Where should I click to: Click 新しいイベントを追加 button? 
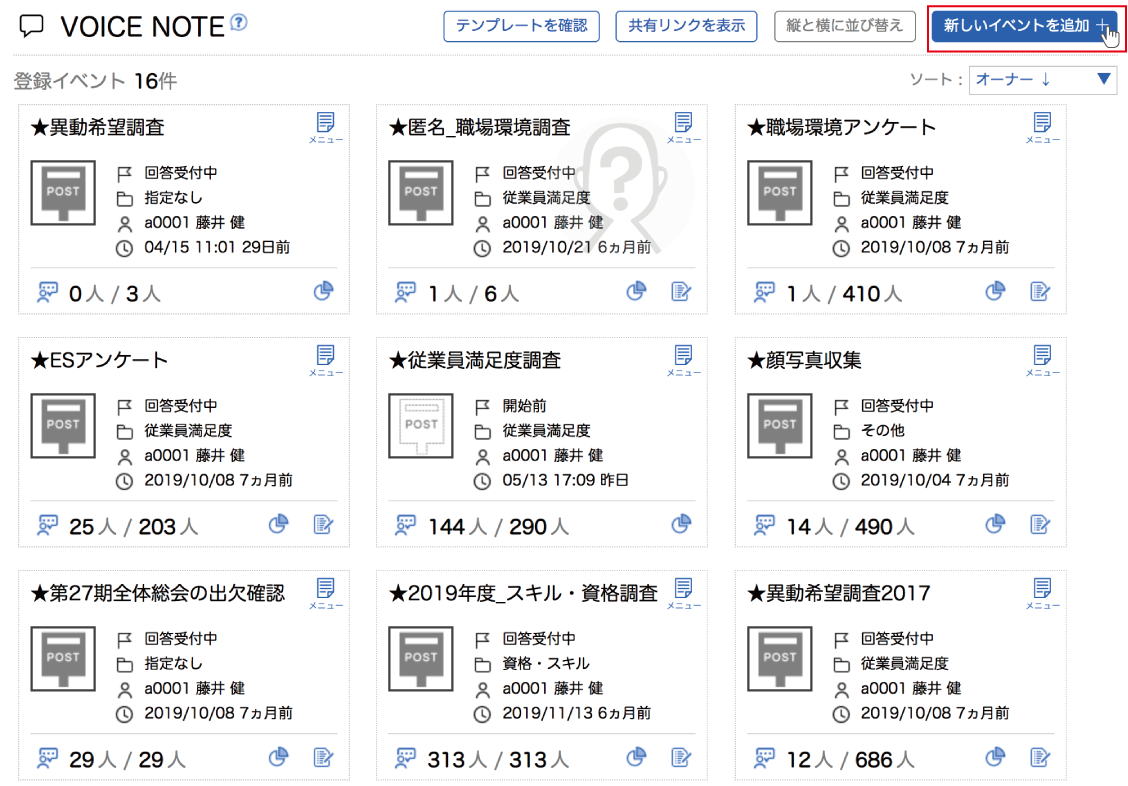tap(1026, 26)
